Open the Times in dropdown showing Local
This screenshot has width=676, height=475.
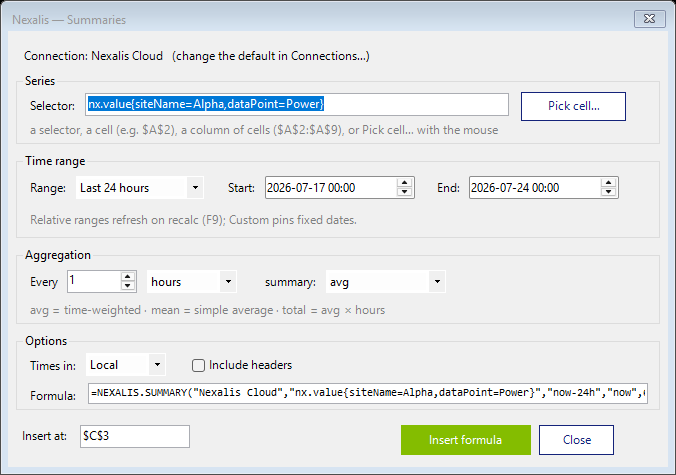click(x=125, y=365)
